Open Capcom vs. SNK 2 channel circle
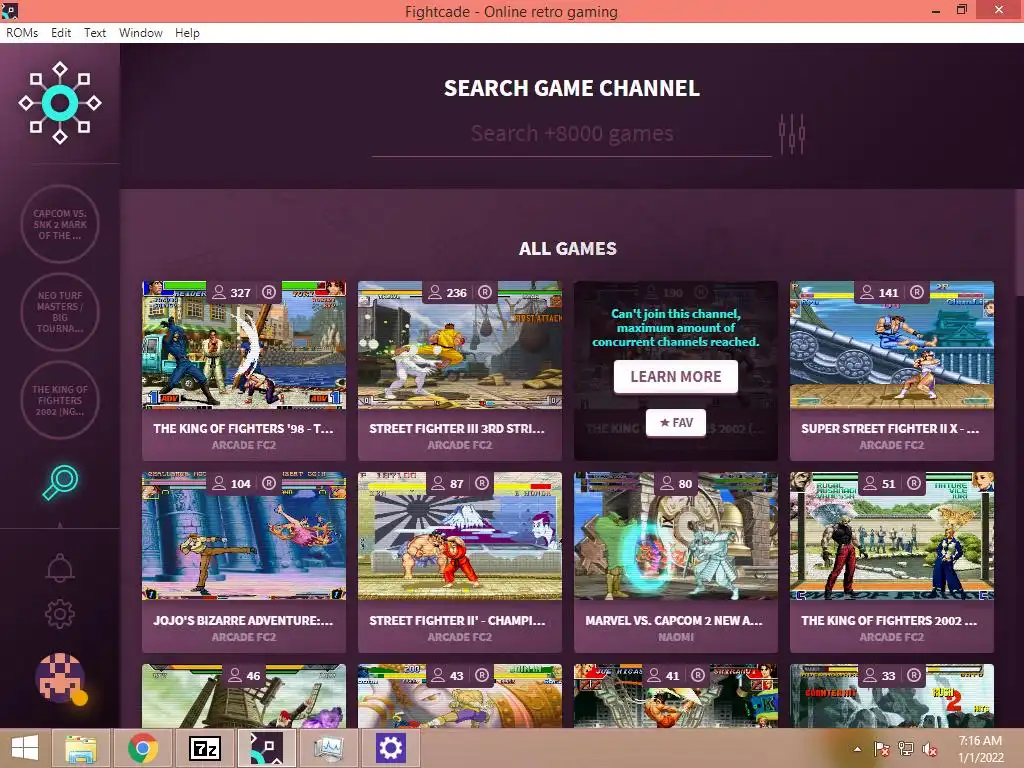Image resolution: width=1024 pixels, height=768 pixels. [x=59, y=224]
